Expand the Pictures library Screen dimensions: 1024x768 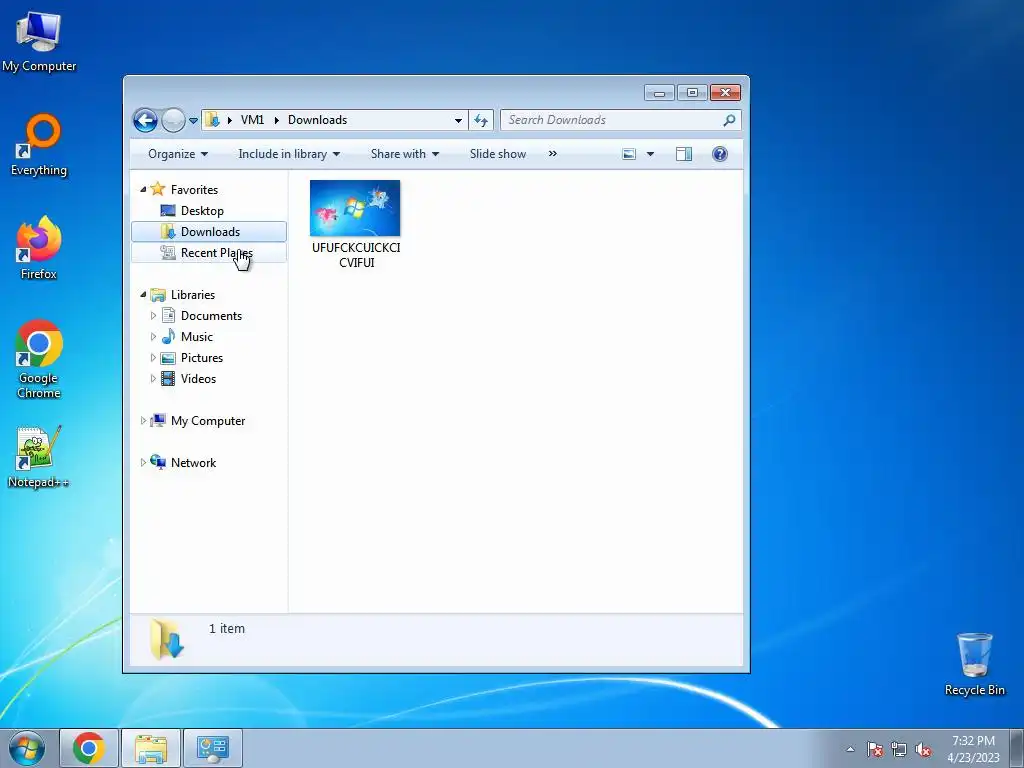click(x=153, y=358)
